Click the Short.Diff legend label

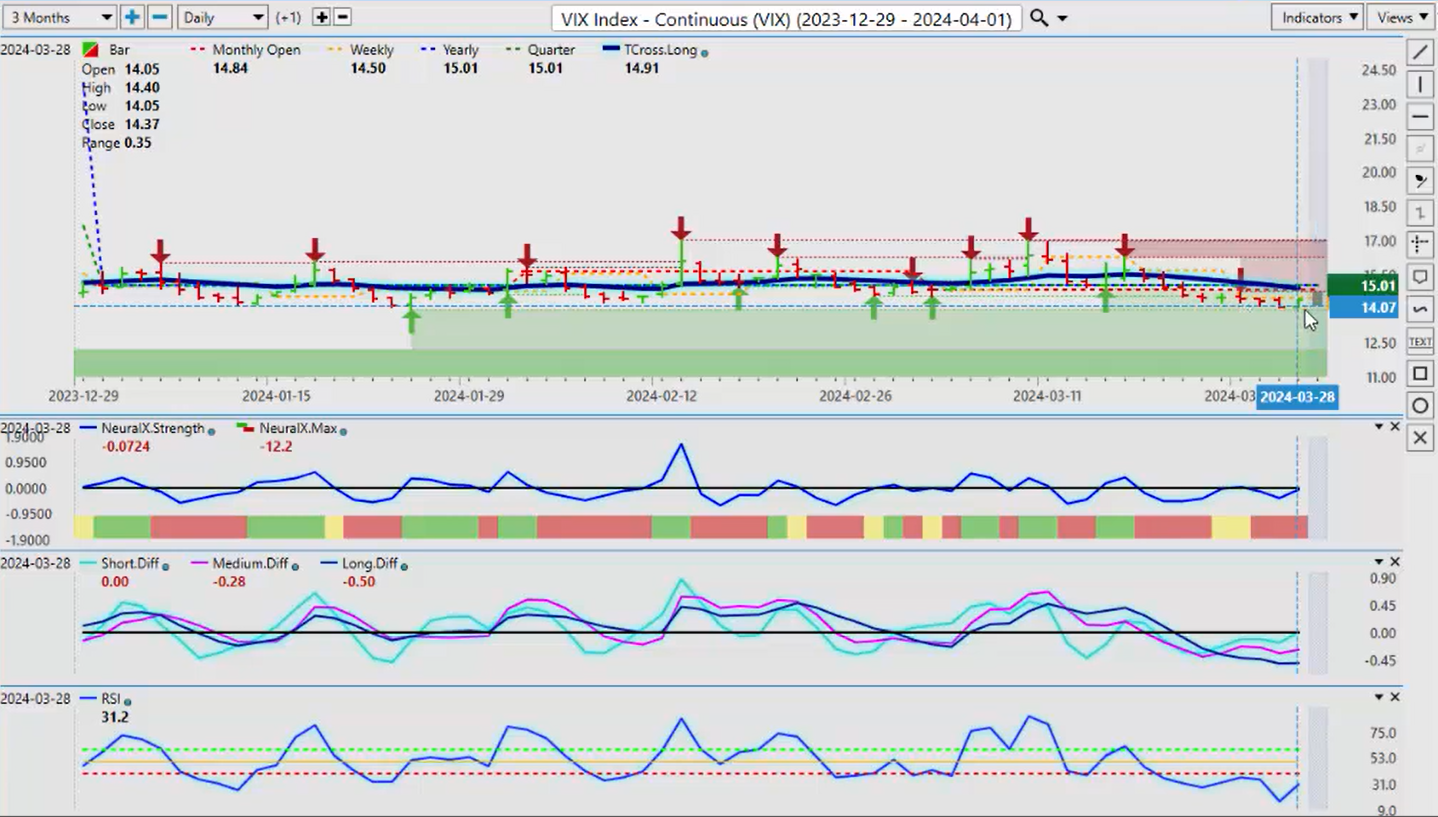130,563
